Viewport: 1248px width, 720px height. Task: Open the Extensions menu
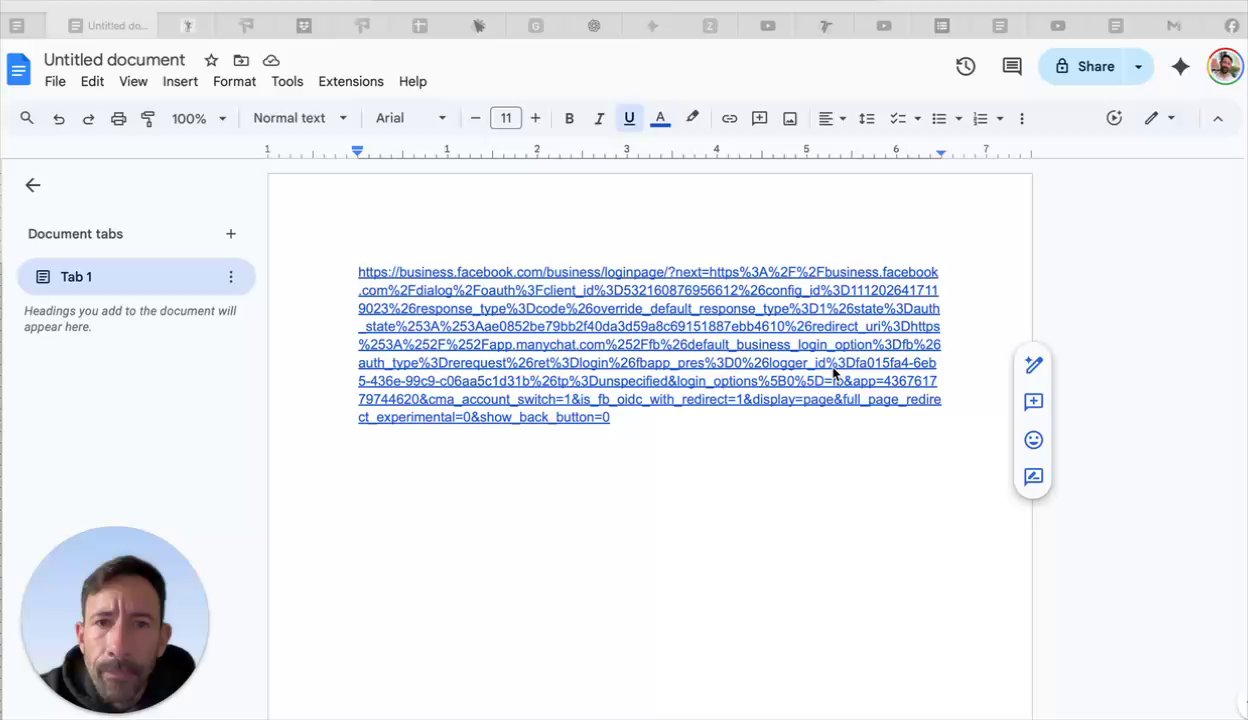tap(351, 81)
